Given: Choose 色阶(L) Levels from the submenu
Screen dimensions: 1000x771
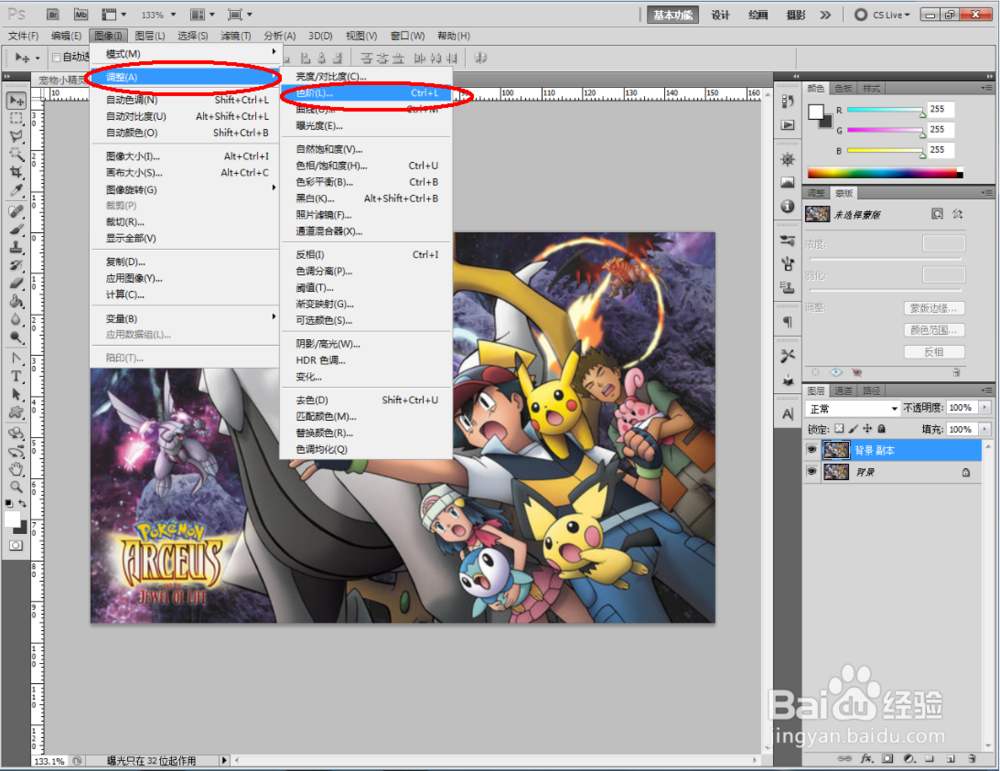Looking at the screenshot, I should (366, 93).
